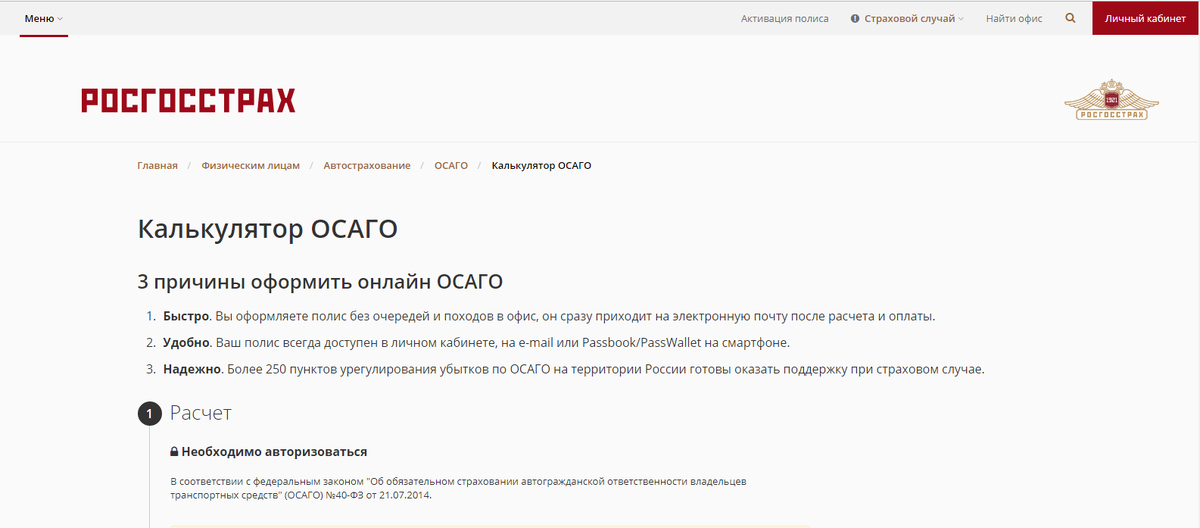Open the Личный кабинет button
The height and width of the screenshot is (528, 1200).
[1146, 18]
